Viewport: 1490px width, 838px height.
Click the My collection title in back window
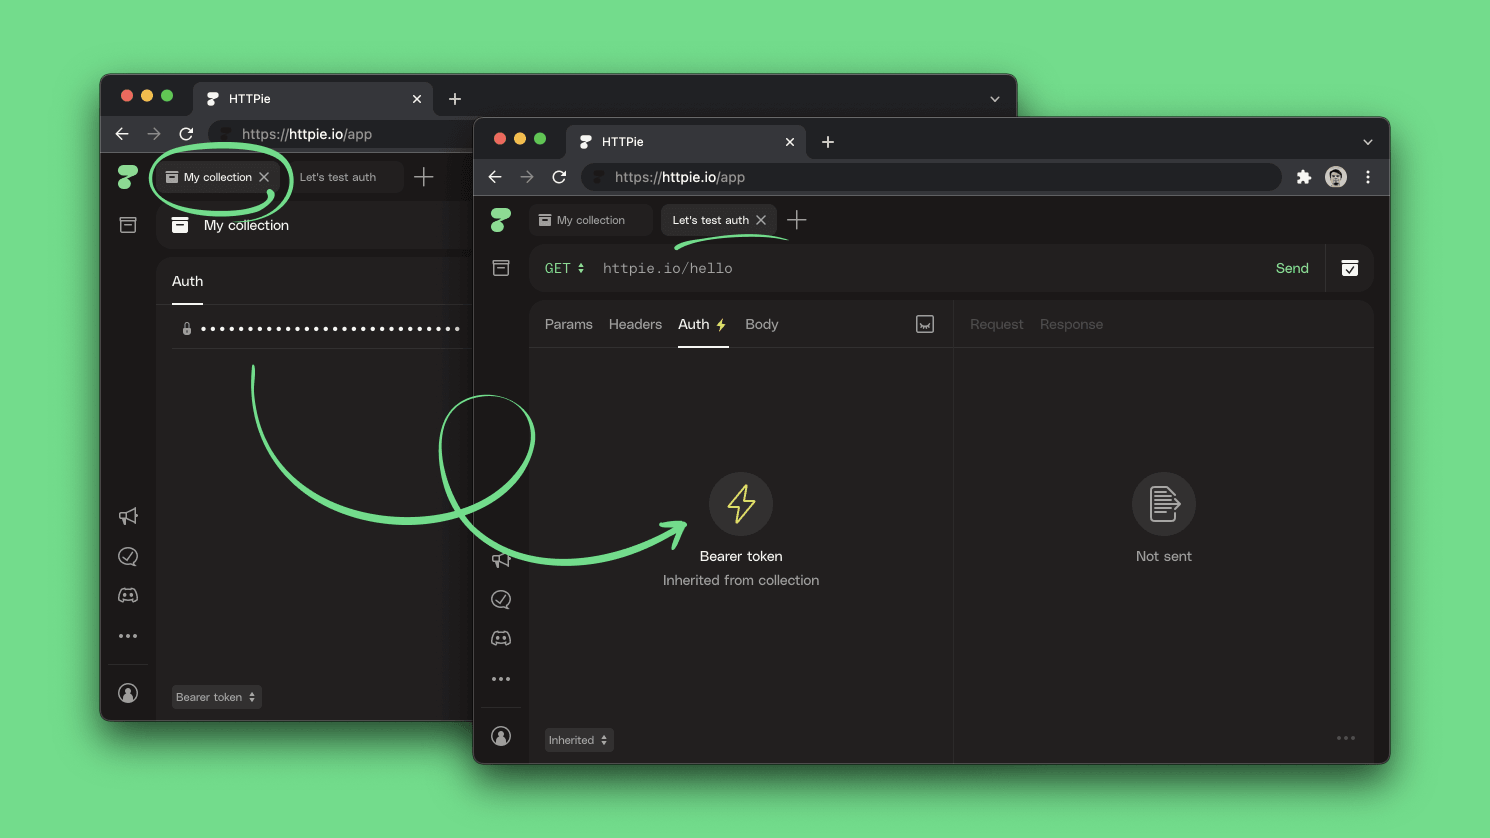(246, 225)
